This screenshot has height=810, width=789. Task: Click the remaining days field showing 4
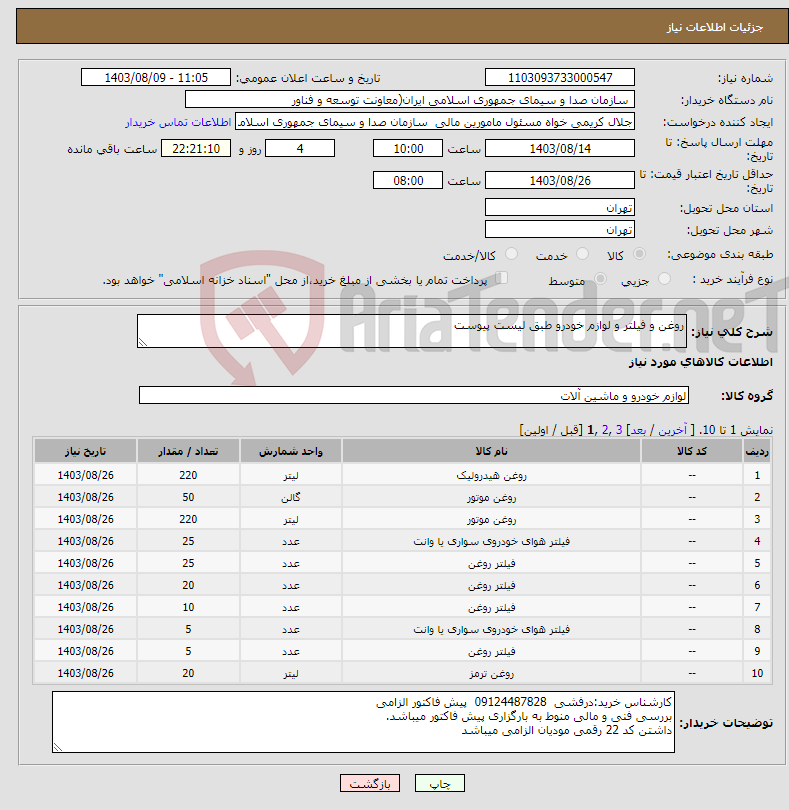coord(300,149)
